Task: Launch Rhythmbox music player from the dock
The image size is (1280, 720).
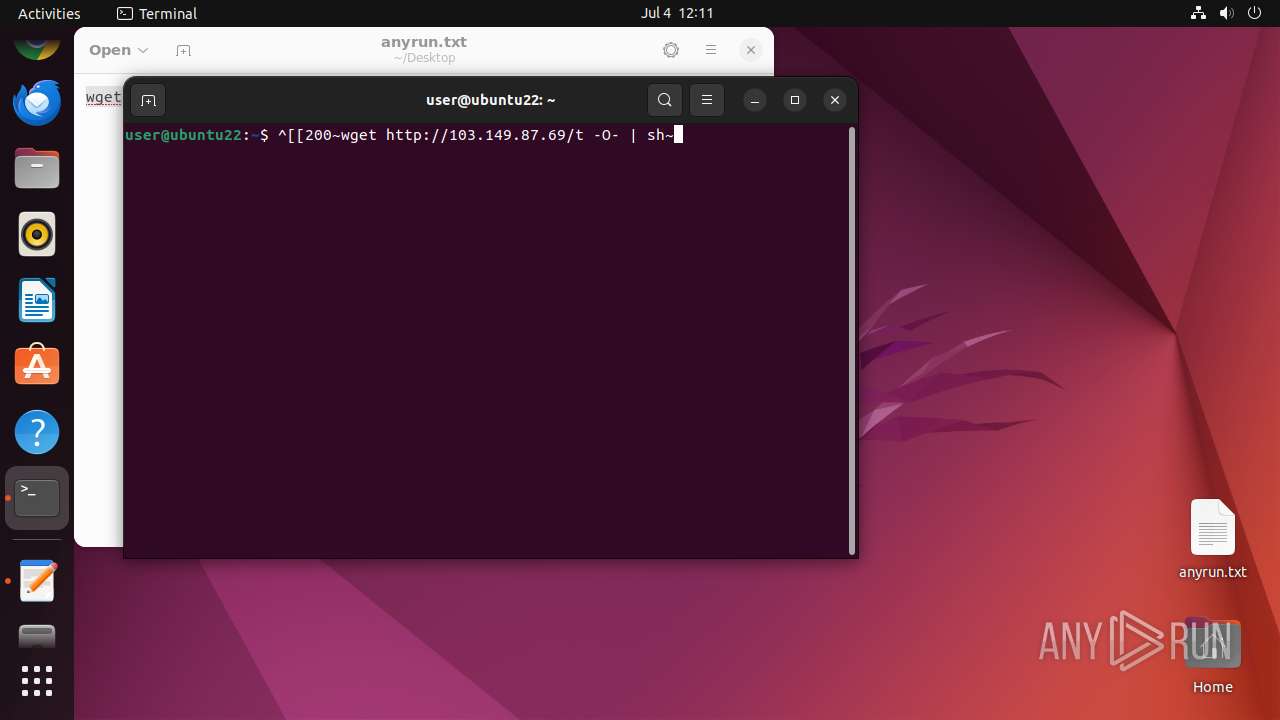Action: pyautogui.click(x=37, y=234)
